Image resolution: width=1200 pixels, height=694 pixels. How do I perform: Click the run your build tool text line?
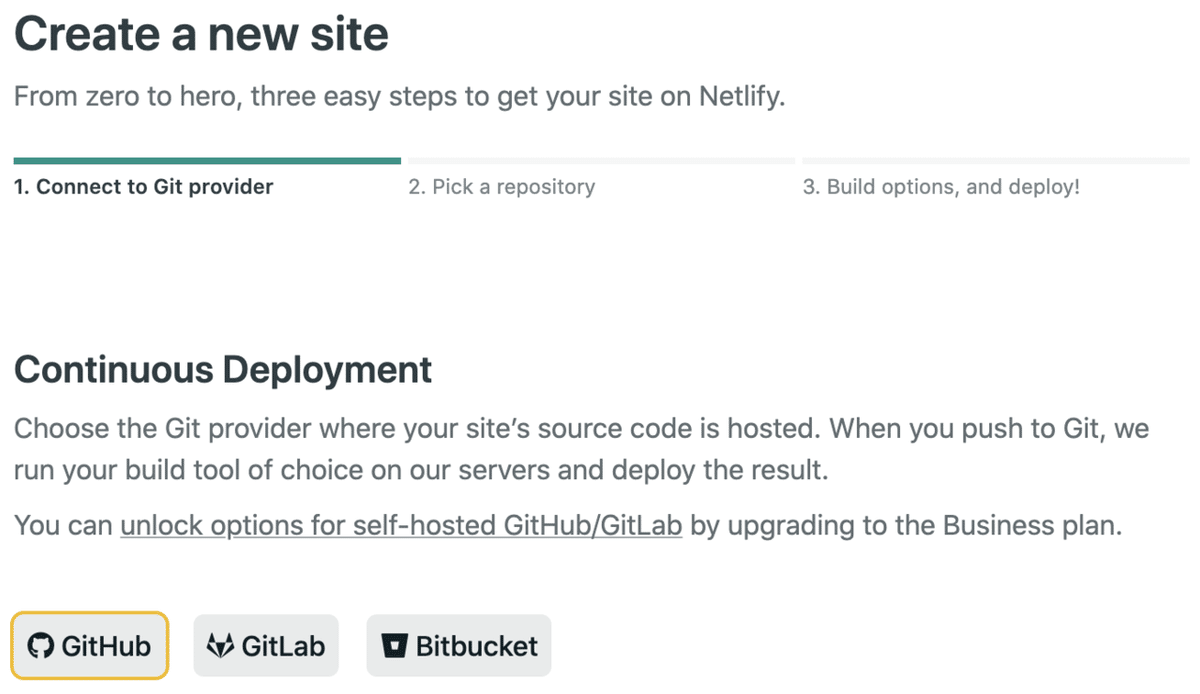coord(421,470)
